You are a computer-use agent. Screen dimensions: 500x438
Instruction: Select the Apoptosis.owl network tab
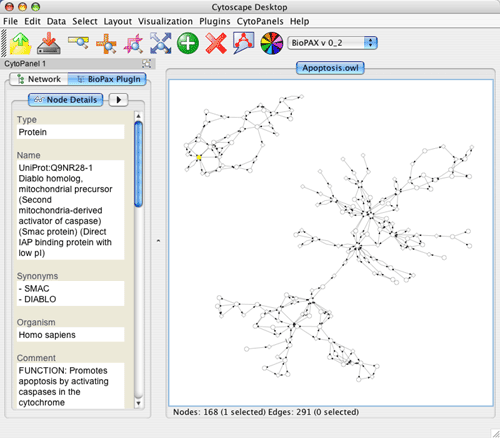click(x=330, y=68)
